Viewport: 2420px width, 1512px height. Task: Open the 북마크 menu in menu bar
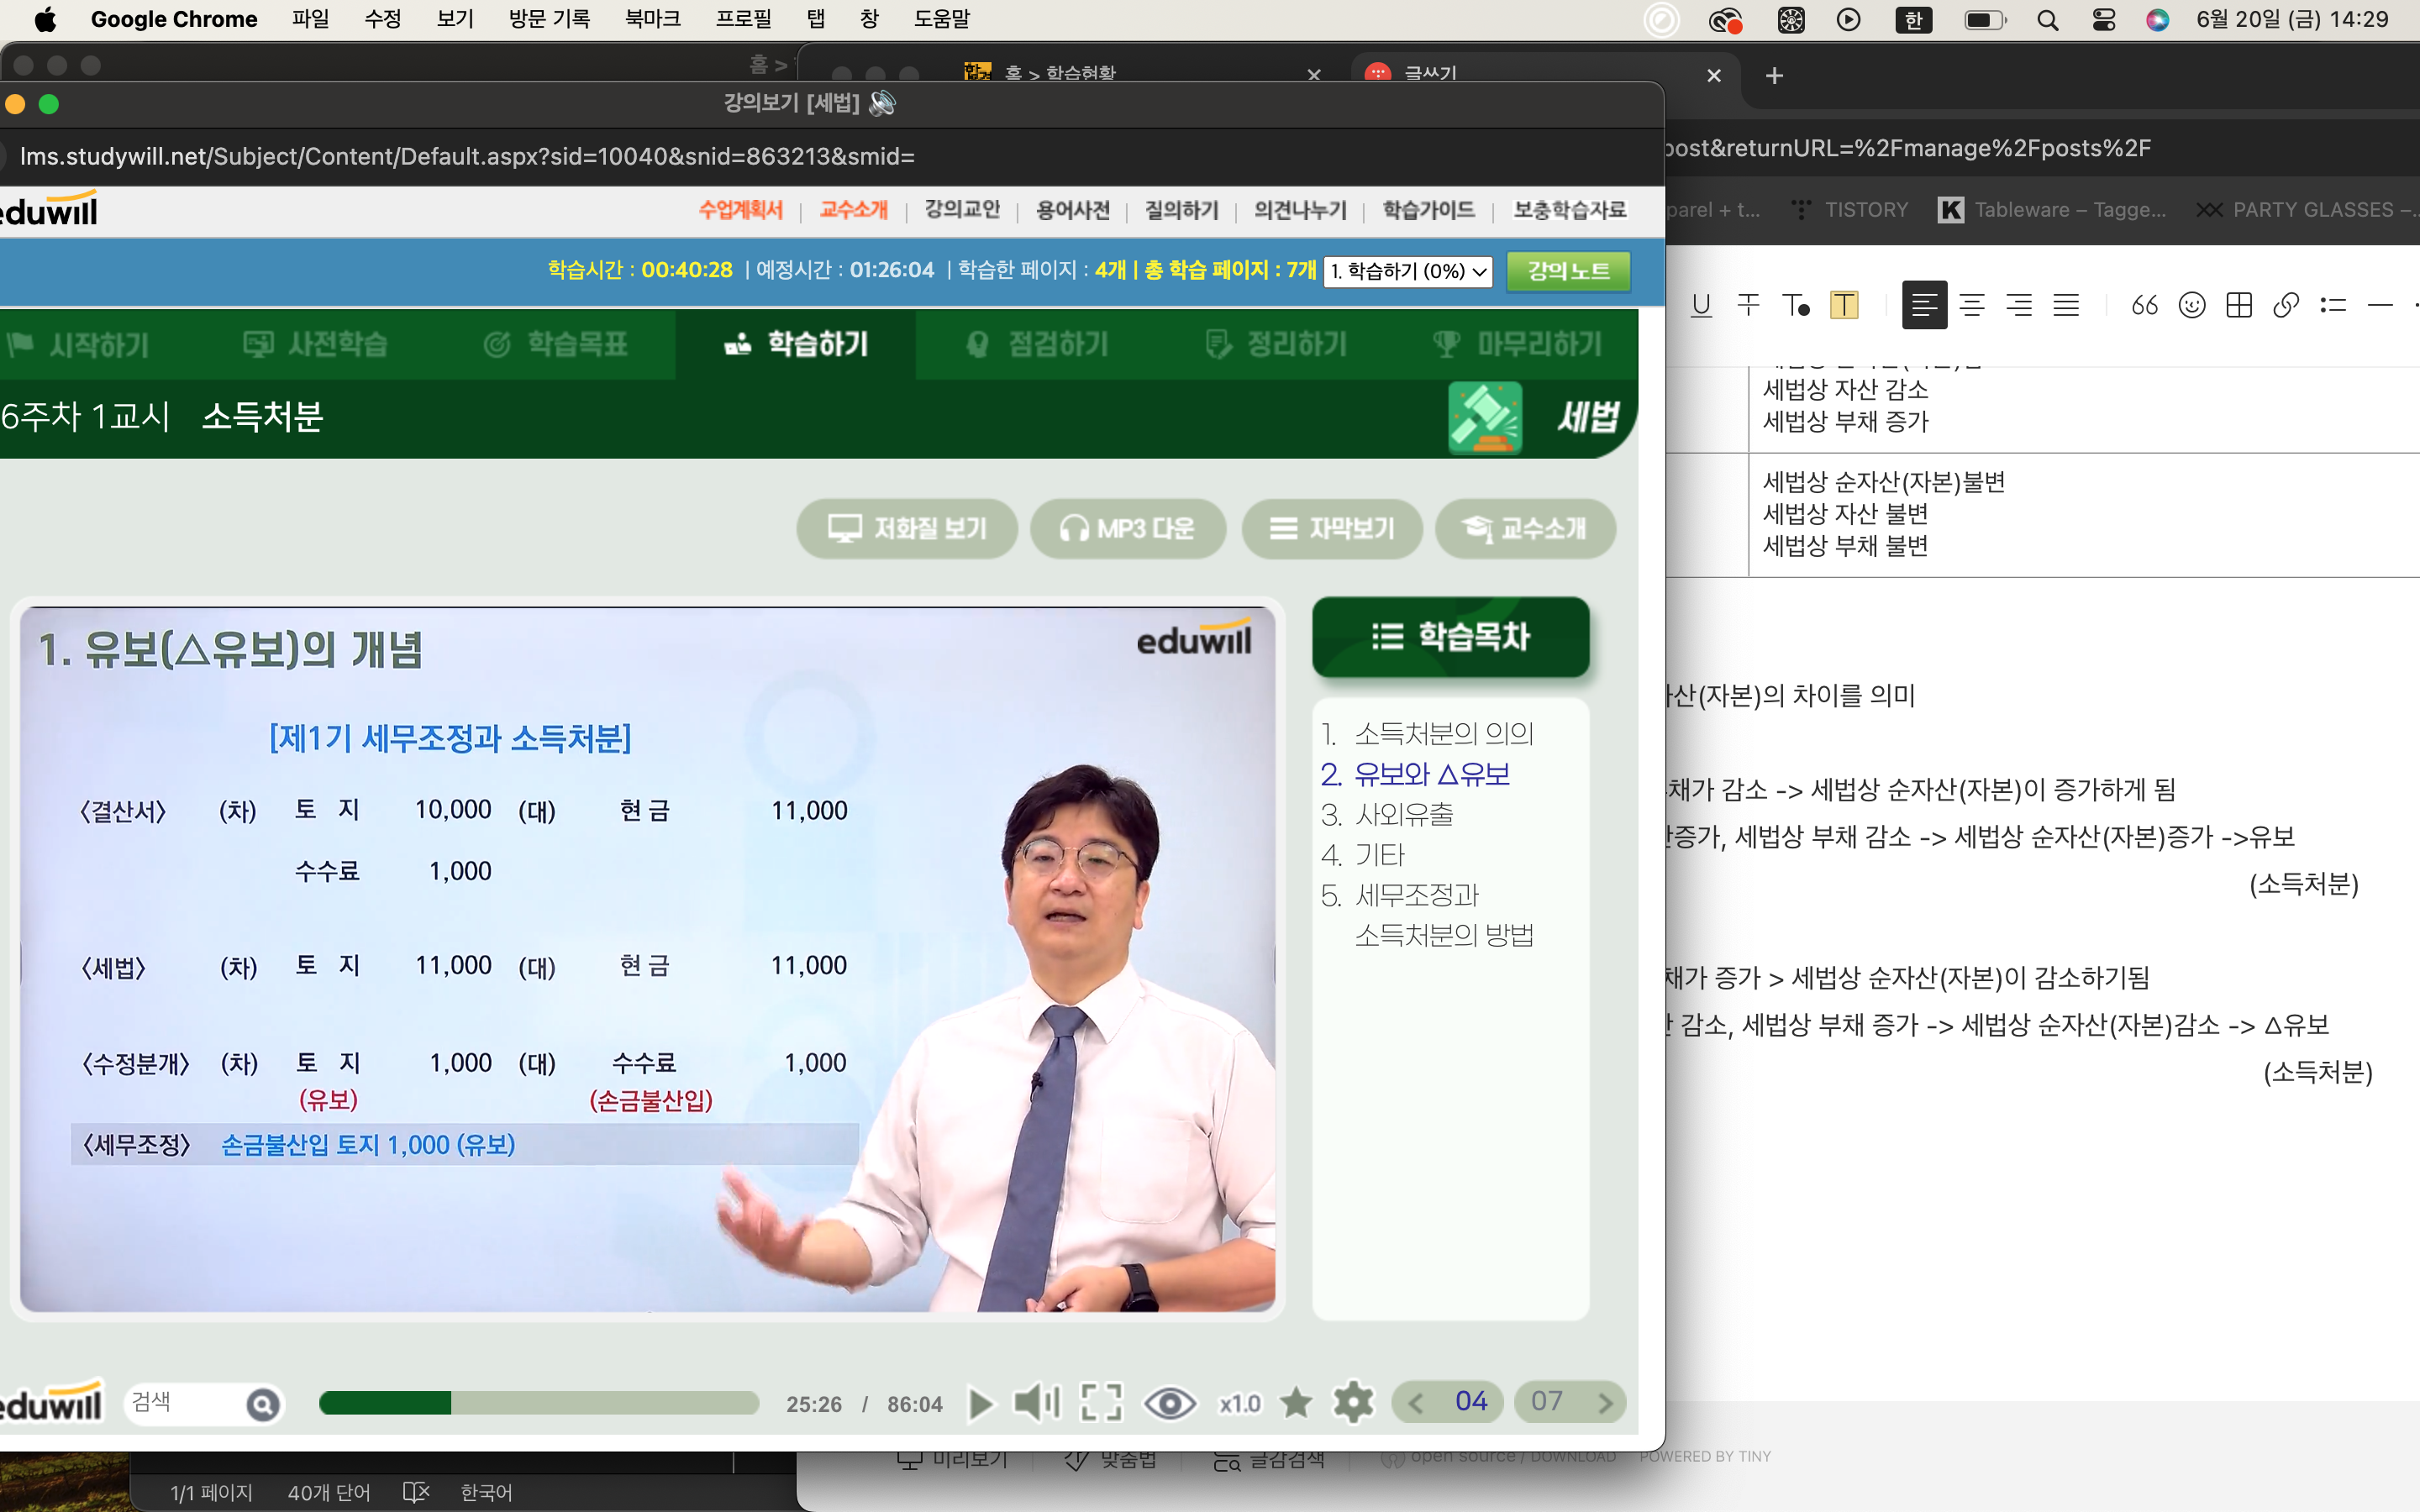tap(652, 19)
